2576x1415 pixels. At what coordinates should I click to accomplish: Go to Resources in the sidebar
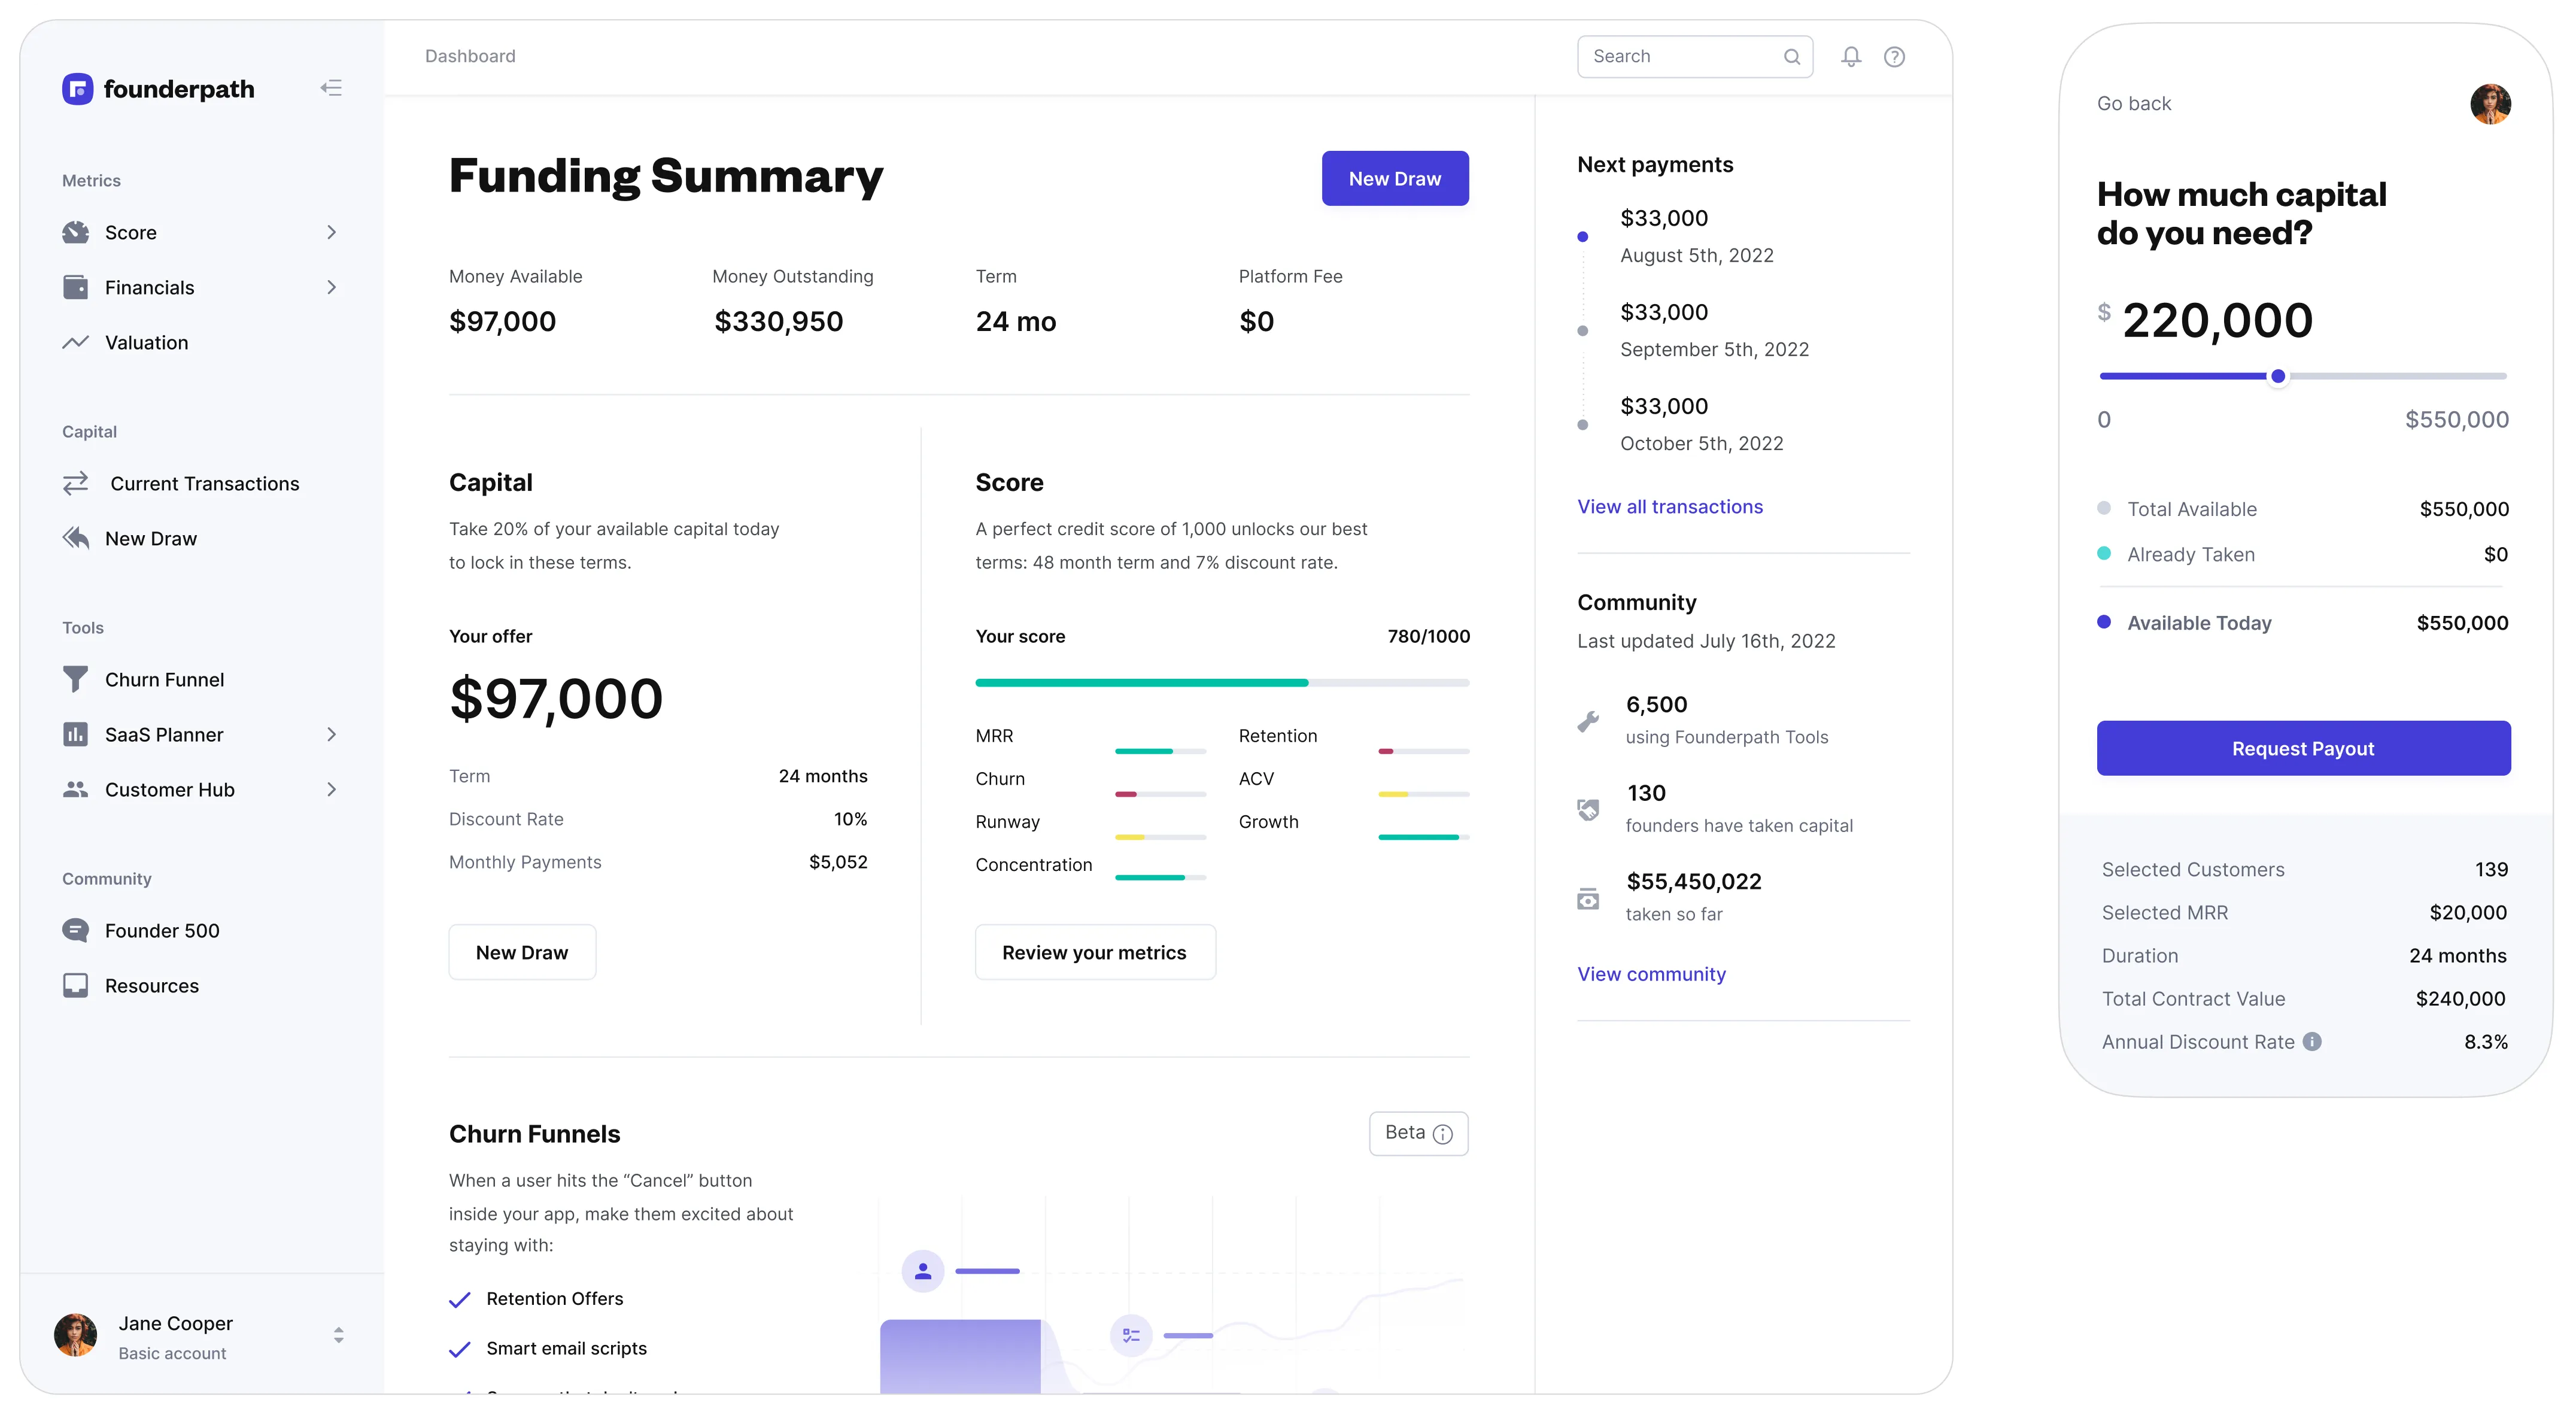151,986
